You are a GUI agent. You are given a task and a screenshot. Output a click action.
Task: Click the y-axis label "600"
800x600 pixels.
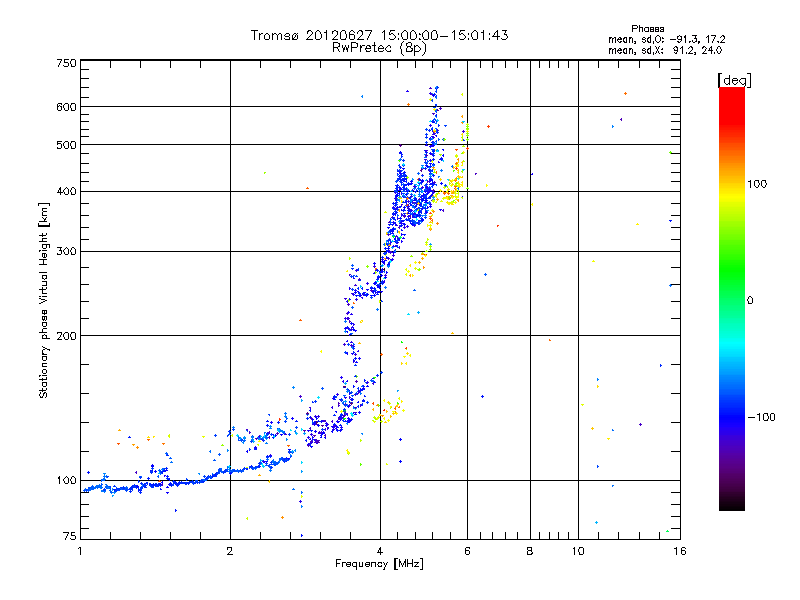(x=66, y=107)
